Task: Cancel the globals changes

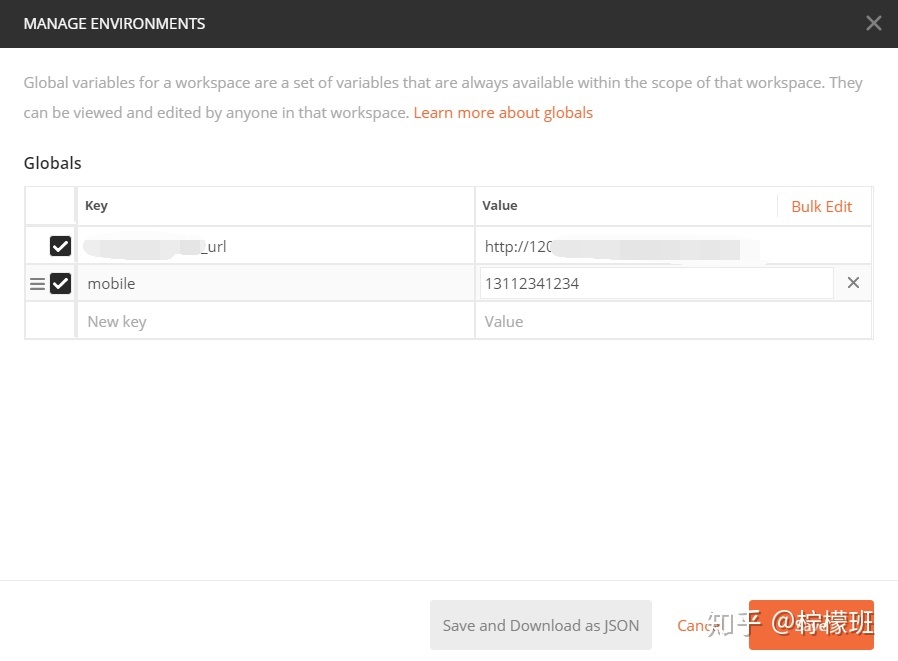Action: (x=699, y=625)
